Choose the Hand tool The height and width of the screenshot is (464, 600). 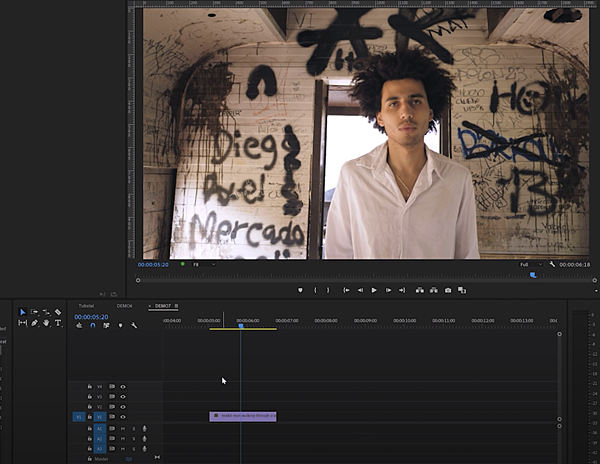click(46, 323)
